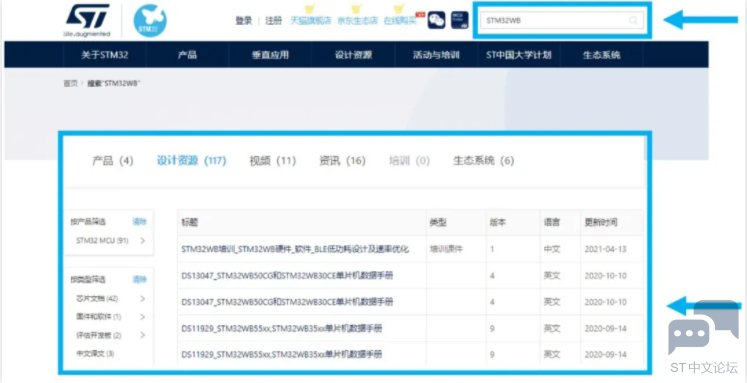Switch to the 设计资源 (117) results tab
The height and width of the screenshot is (383, 747).
192,161
